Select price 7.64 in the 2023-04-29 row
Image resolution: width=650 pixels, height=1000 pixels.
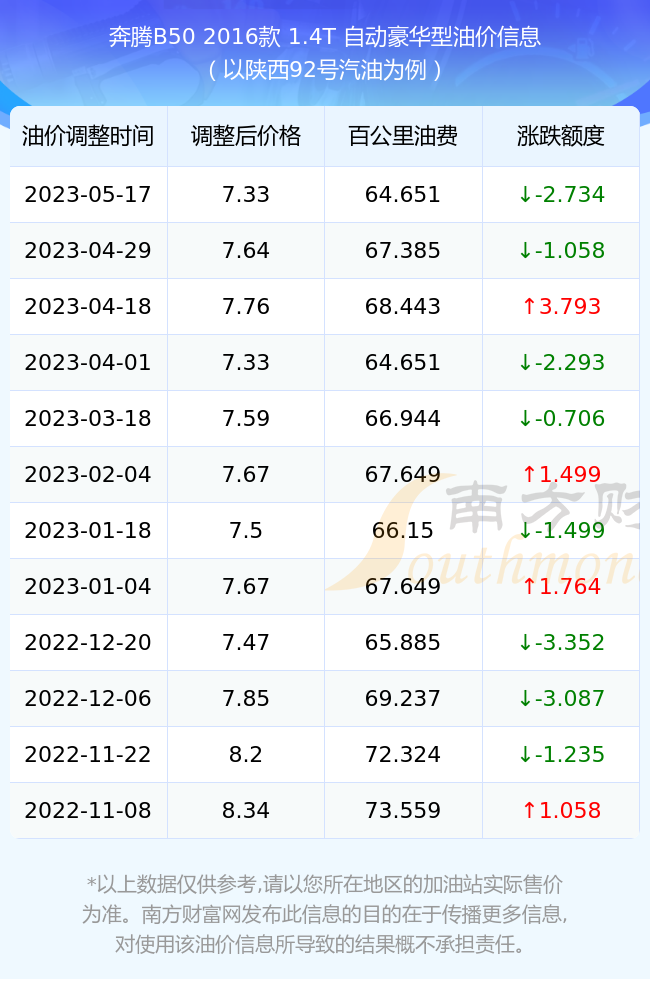click(x=246, y=251)
